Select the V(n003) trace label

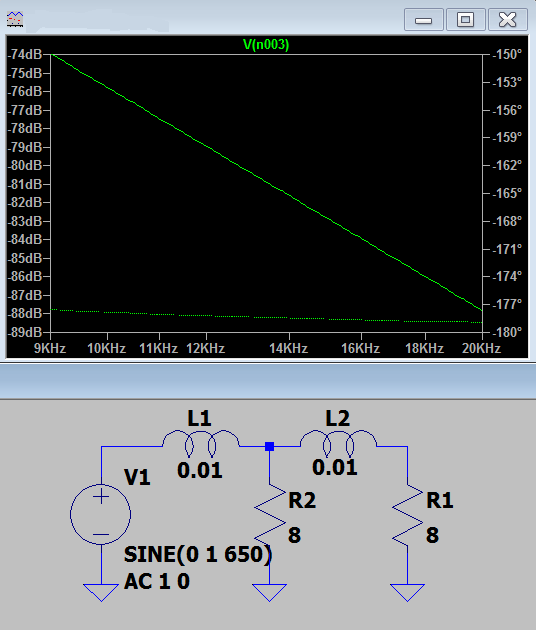(266, 44)
